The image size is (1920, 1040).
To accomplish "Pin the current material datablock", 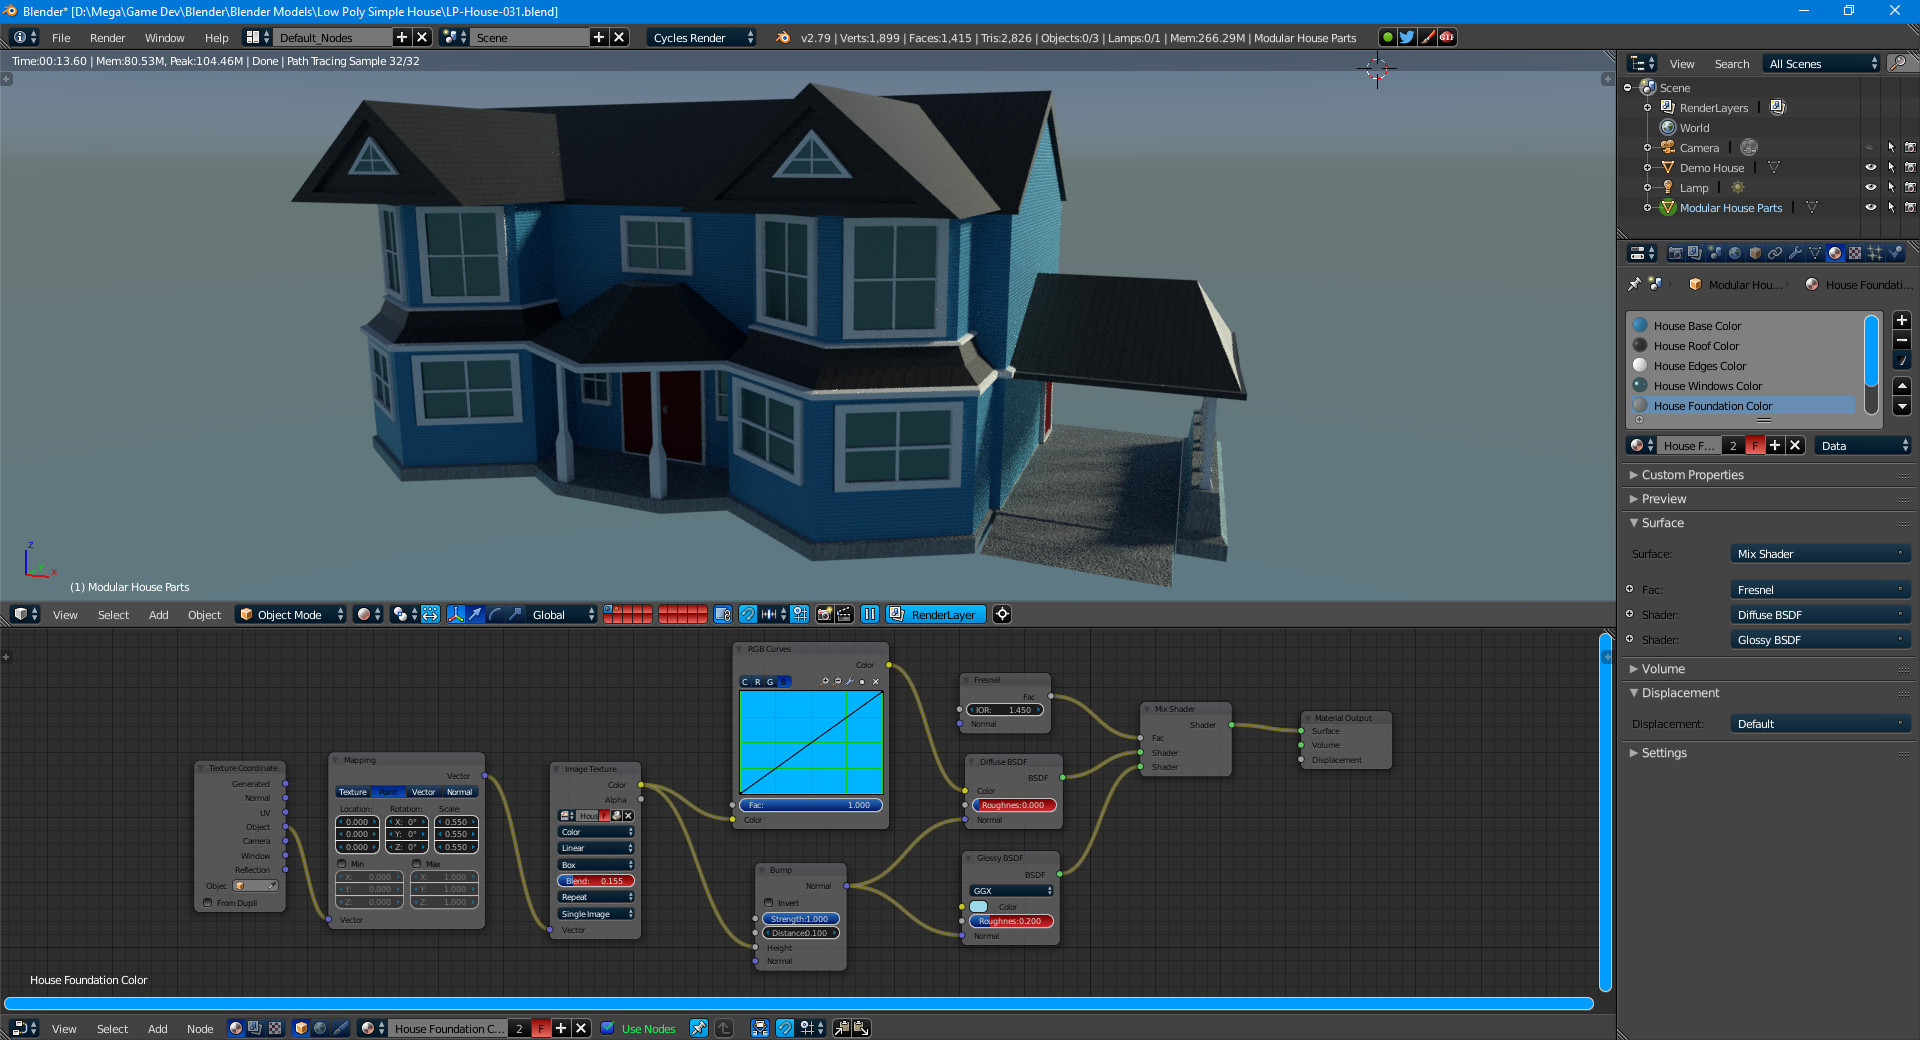I will [x=1634, y=284].
